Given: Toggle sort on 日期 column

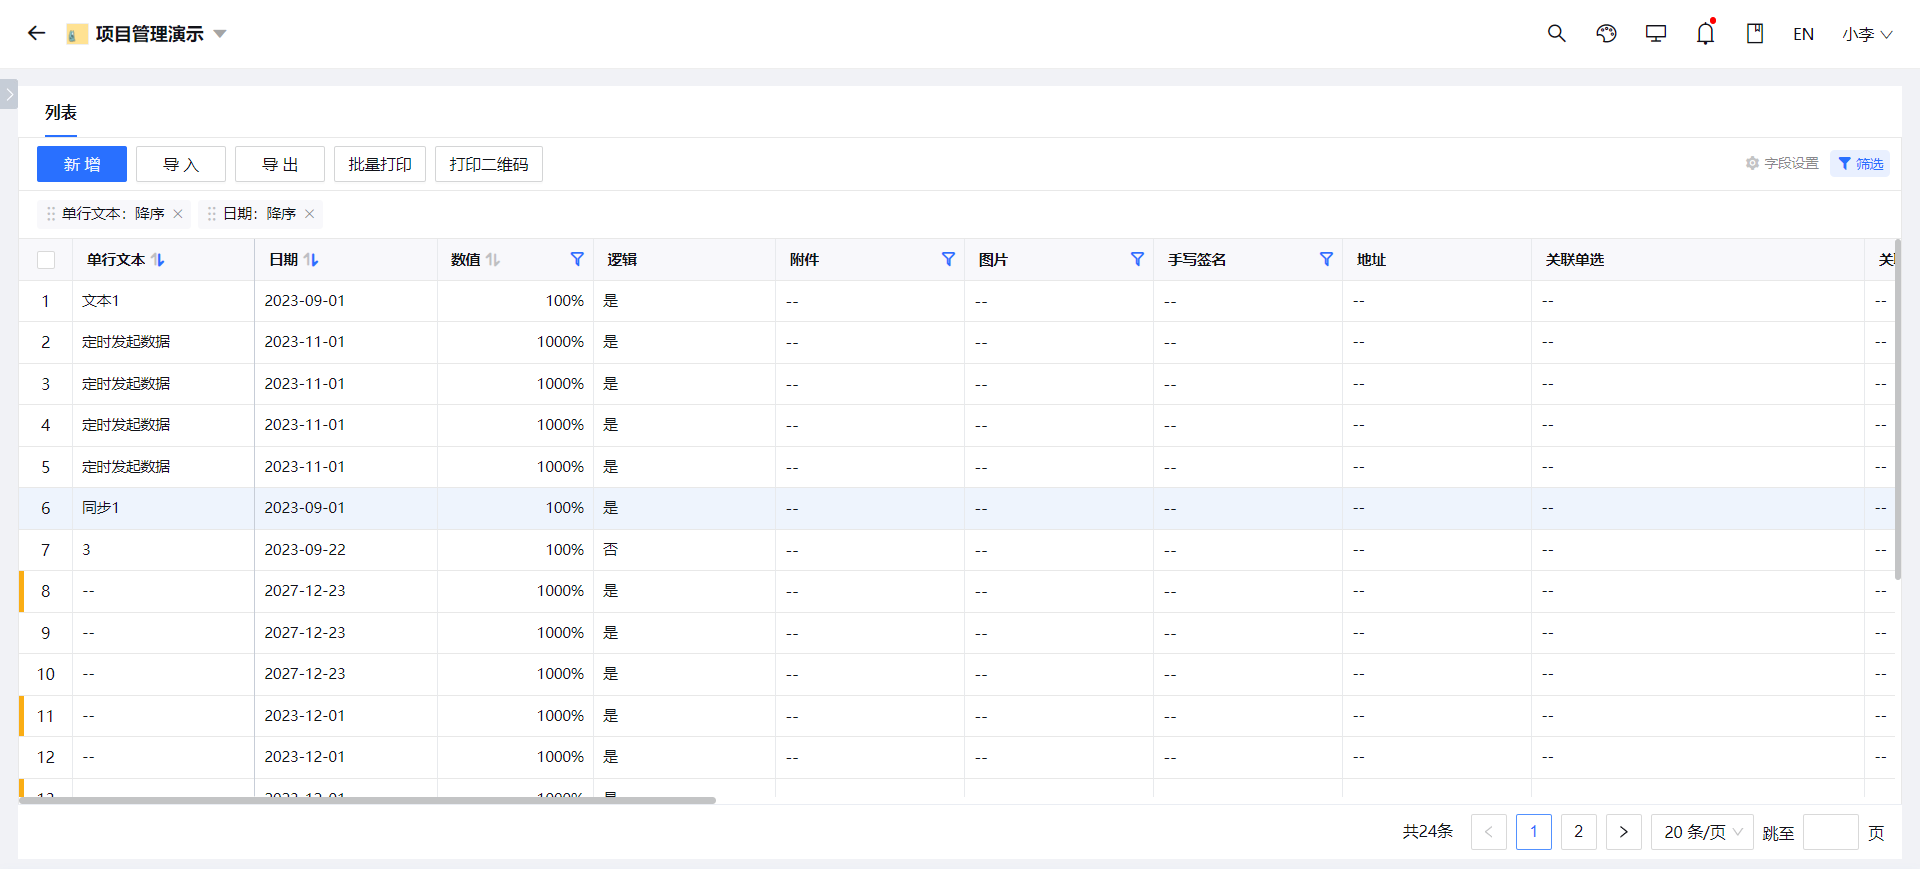Looking at the screenshot, I should click(x=312, y=260).
